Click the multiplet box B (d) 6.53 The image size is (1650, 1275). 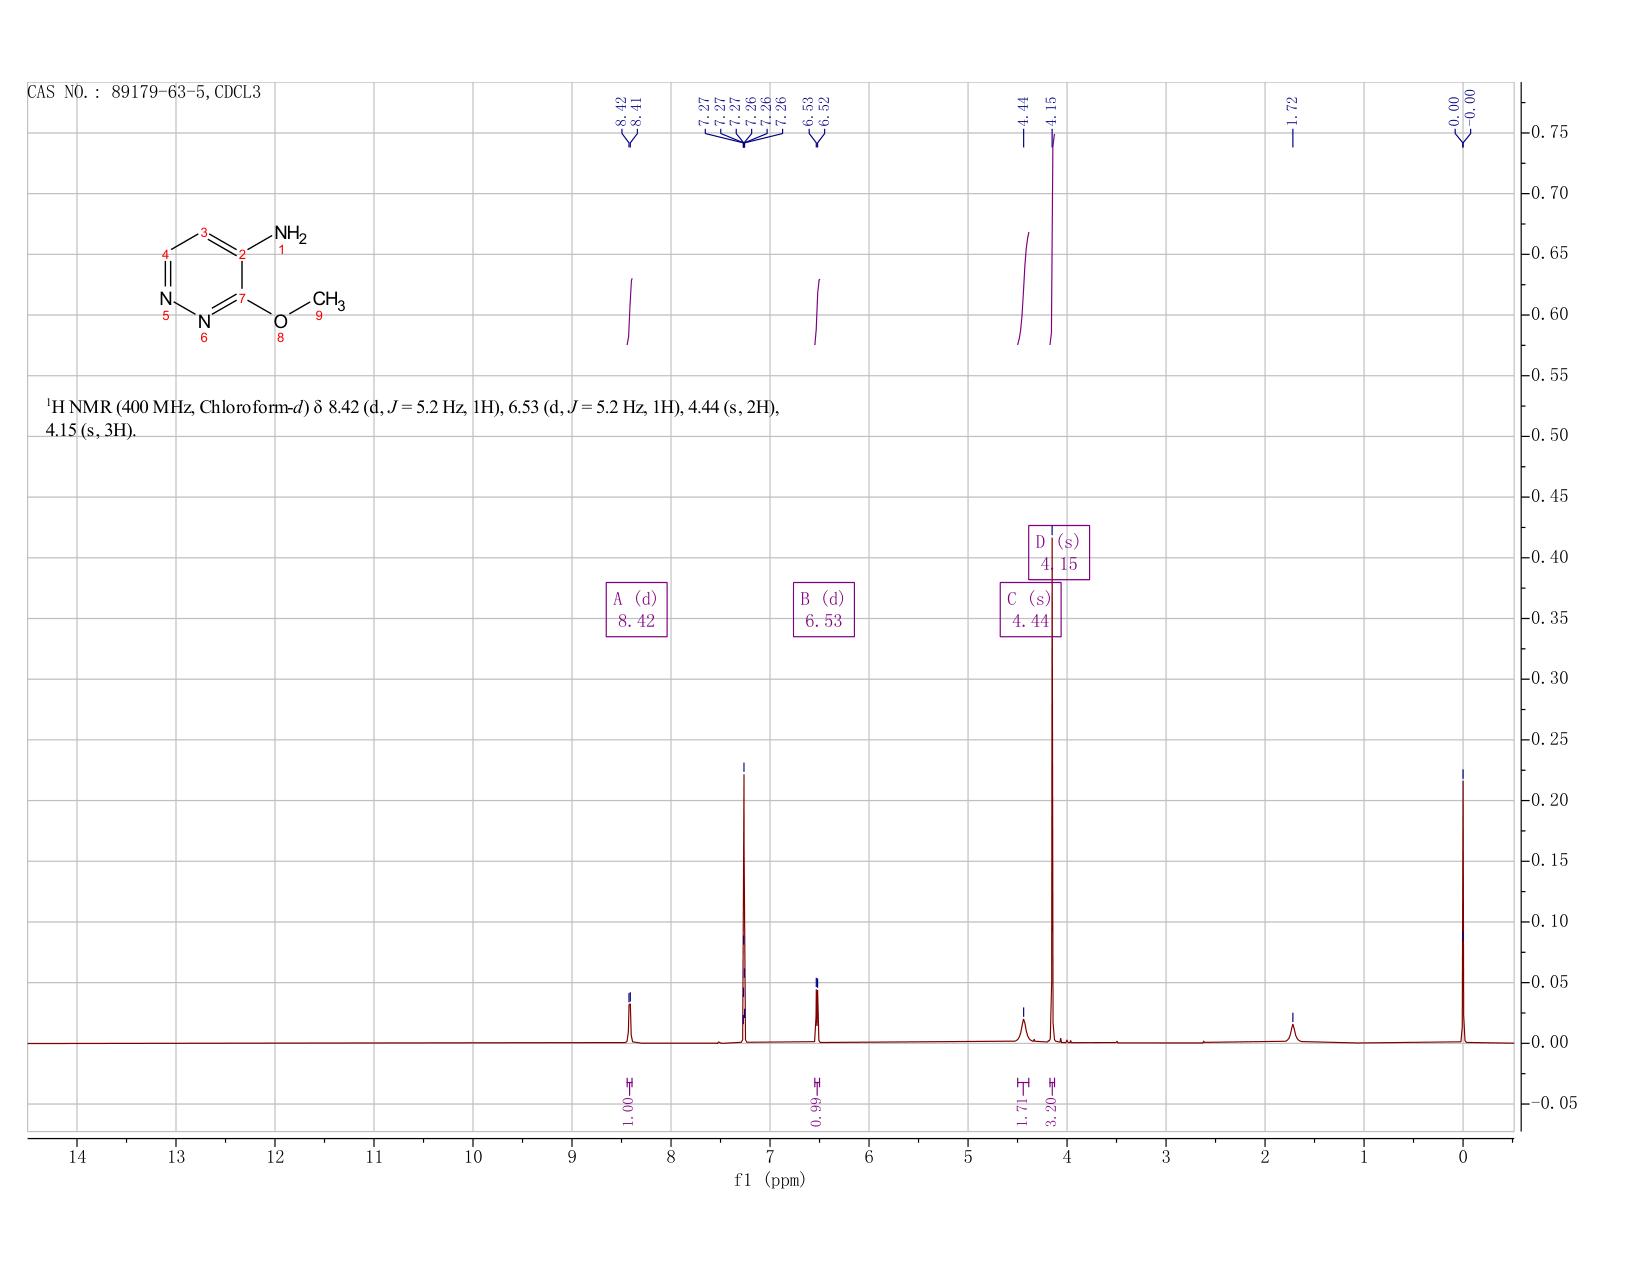coord(824,609)
